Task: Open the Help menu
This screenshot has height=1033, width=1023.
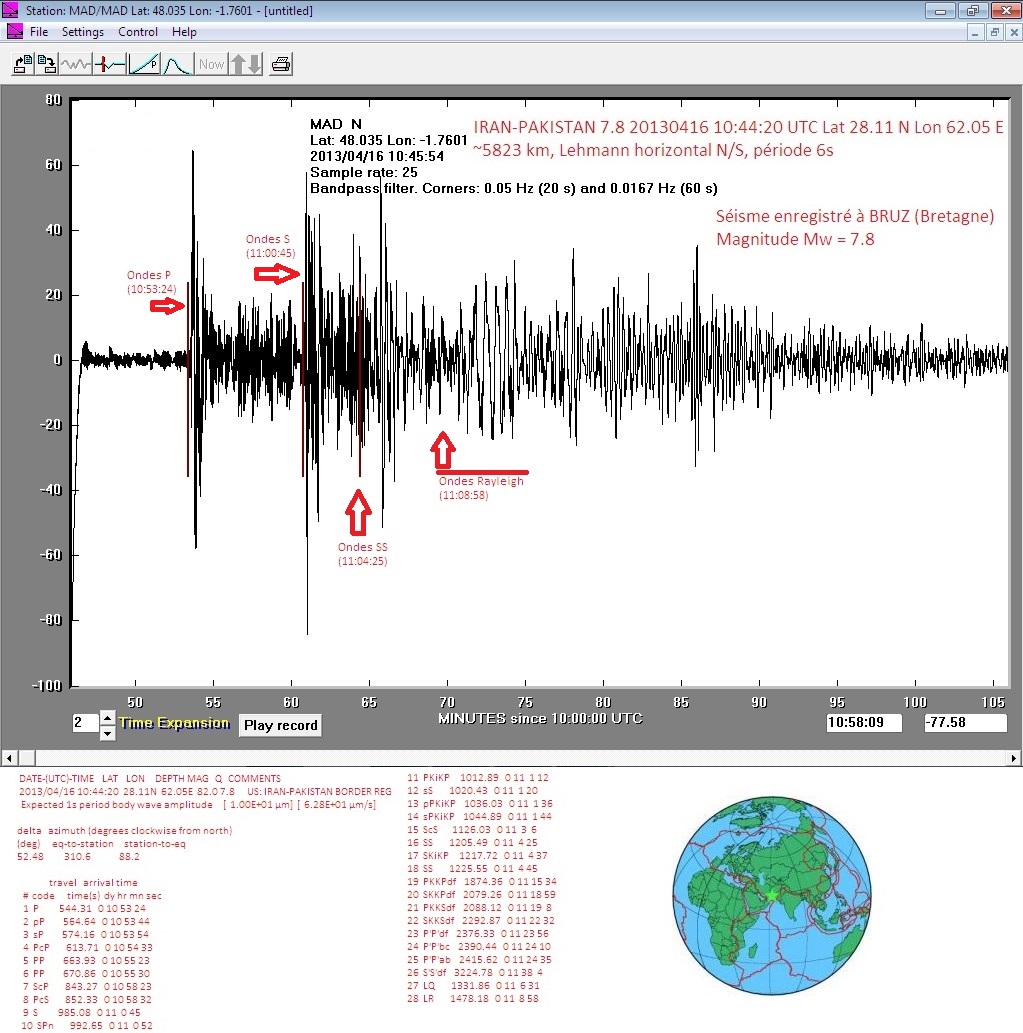Action: 184,32
